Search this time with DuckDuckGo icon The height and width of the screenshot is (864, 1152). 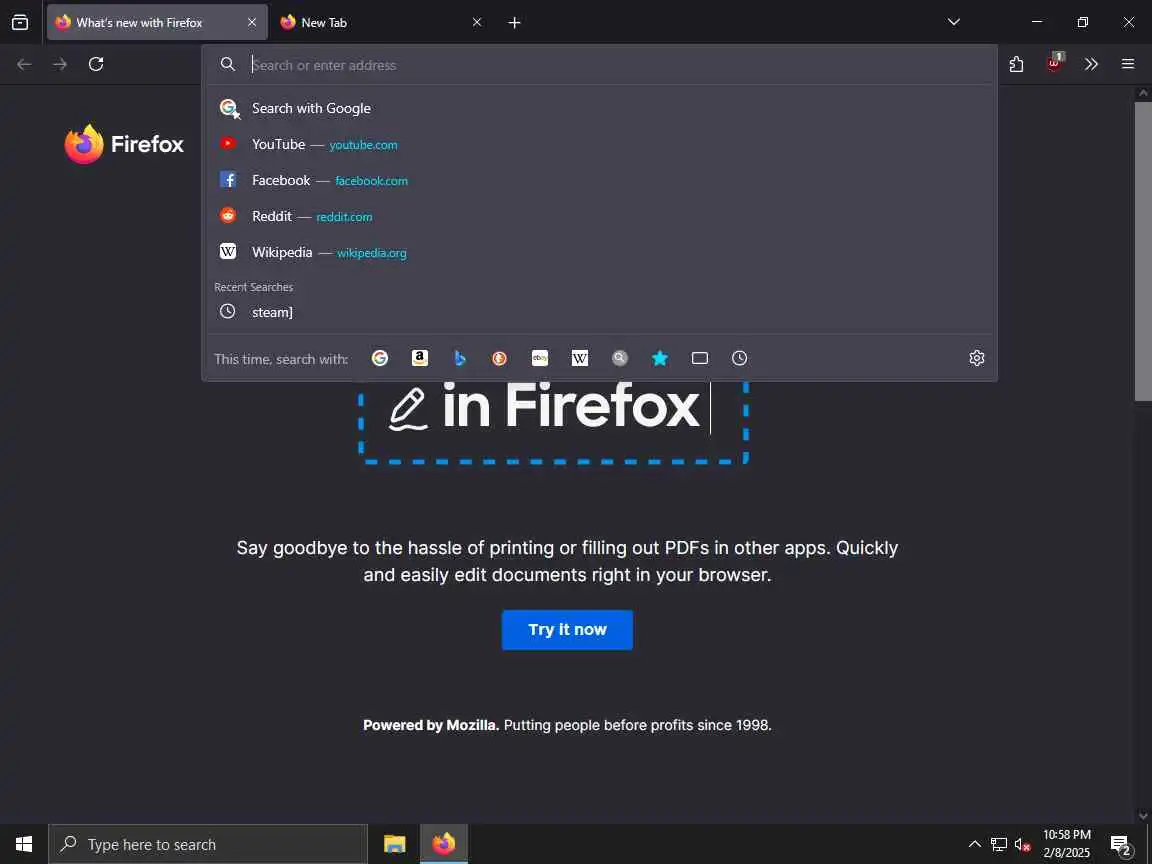pyautogui.click(x=500, y=358)
